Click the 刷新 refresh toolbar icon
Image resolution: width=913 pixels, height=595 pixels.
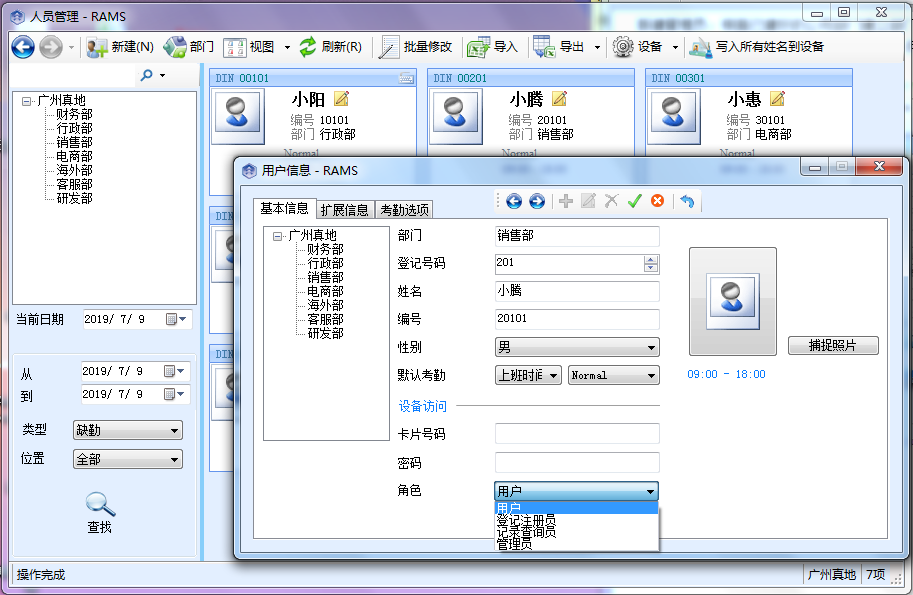coord(309,47)
